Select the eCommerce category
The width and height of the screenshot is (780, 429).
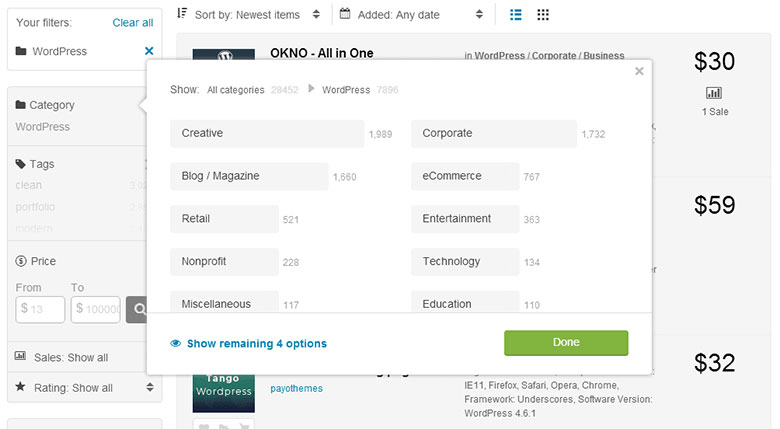(464, 176)
